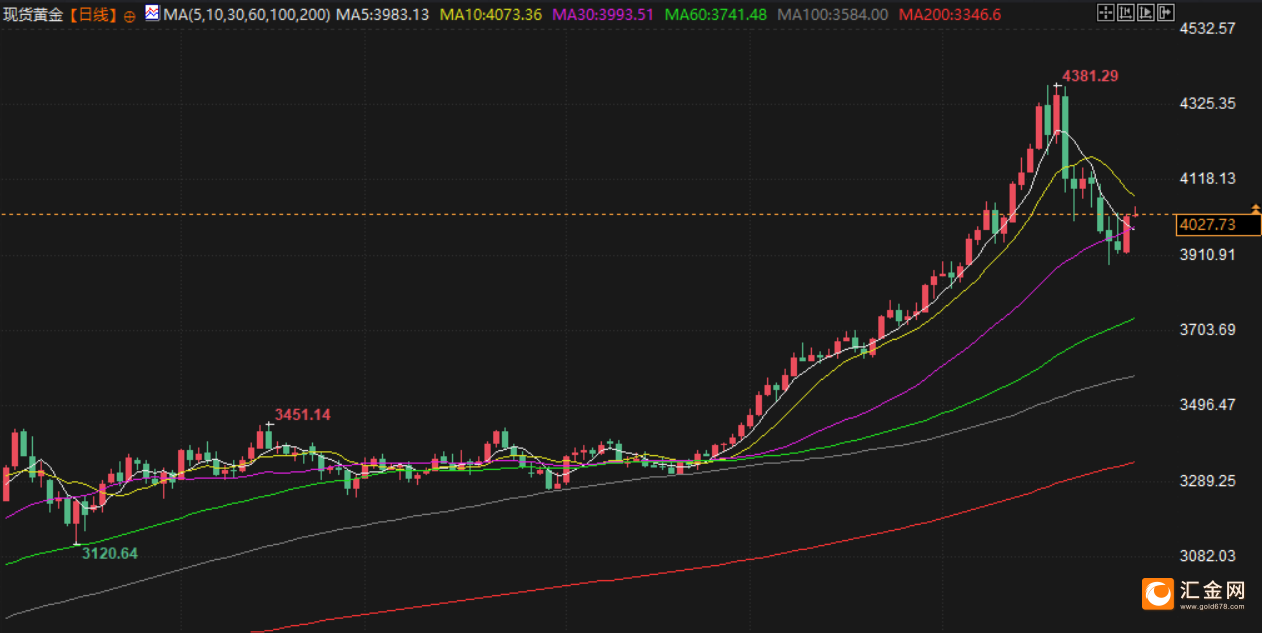Click the 3120.64 low price marker
The image size is (1262, 633).
(108, 553)
